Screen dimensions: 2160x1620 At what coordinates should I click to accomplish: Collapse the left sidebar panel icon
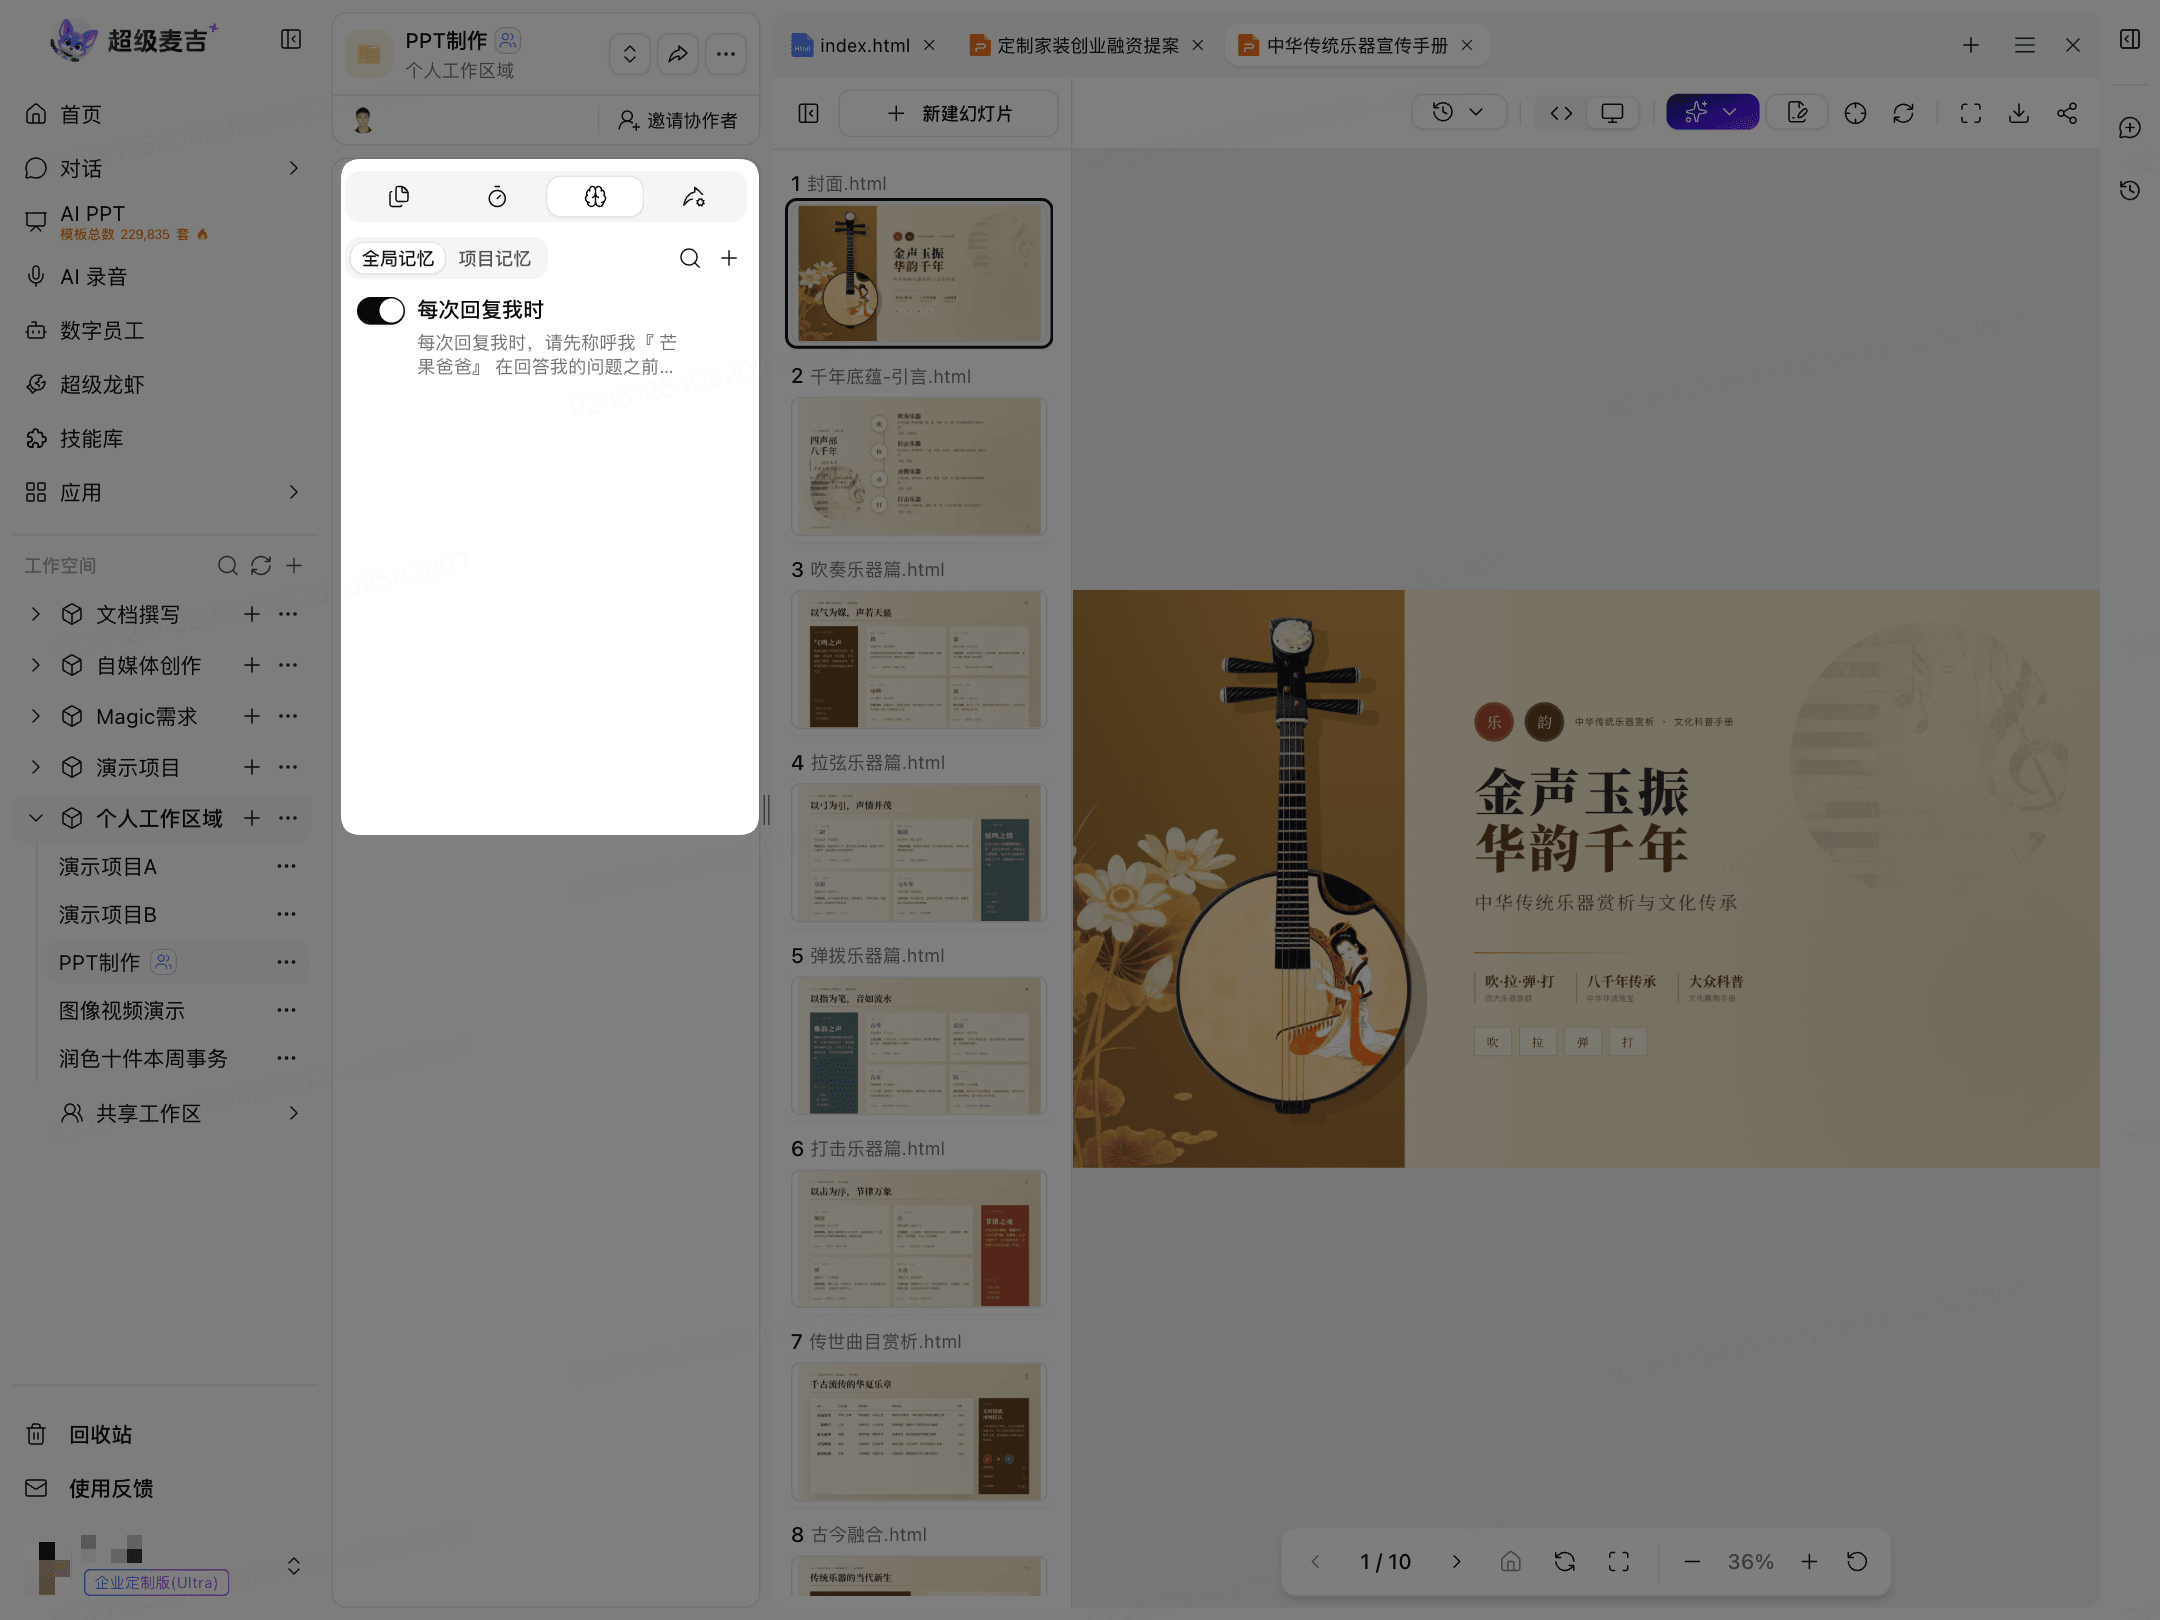[291, 39]
